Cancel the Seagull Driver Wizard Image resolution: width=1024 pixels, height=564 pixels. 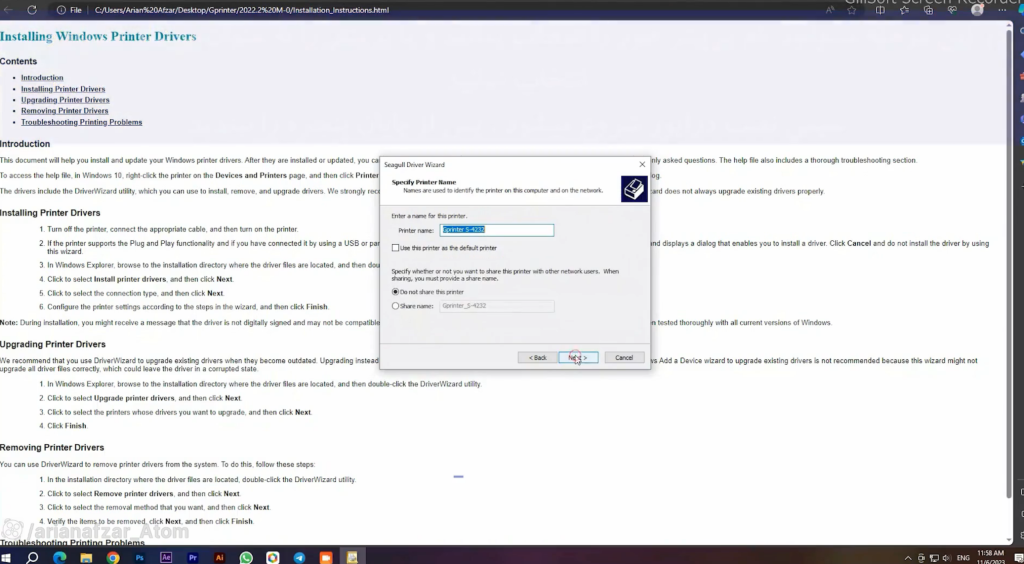[x=624, y=358]
